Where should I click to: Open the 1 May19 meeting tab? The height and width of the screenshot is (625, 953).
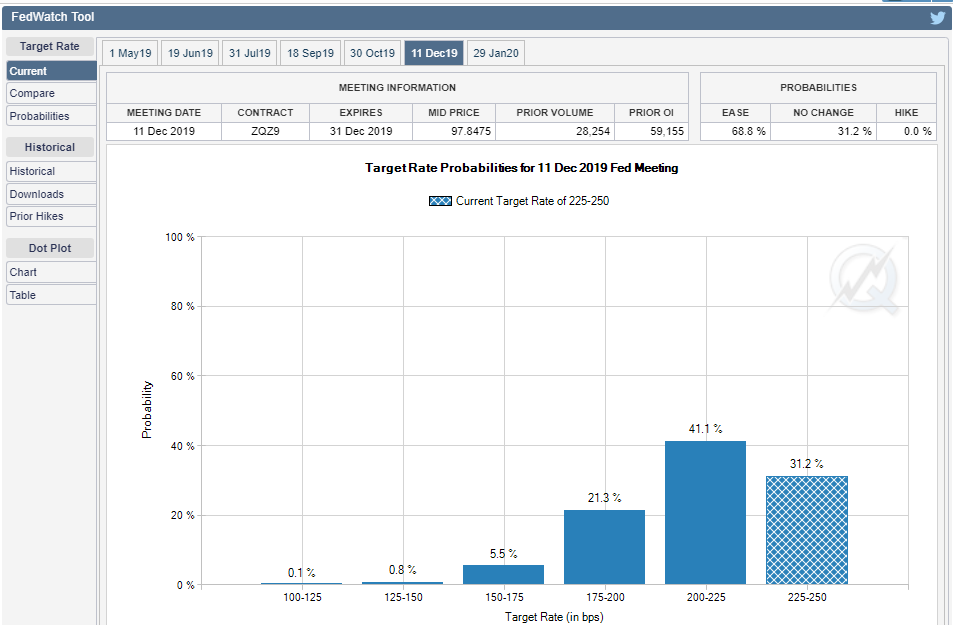(x=130, y=53)
